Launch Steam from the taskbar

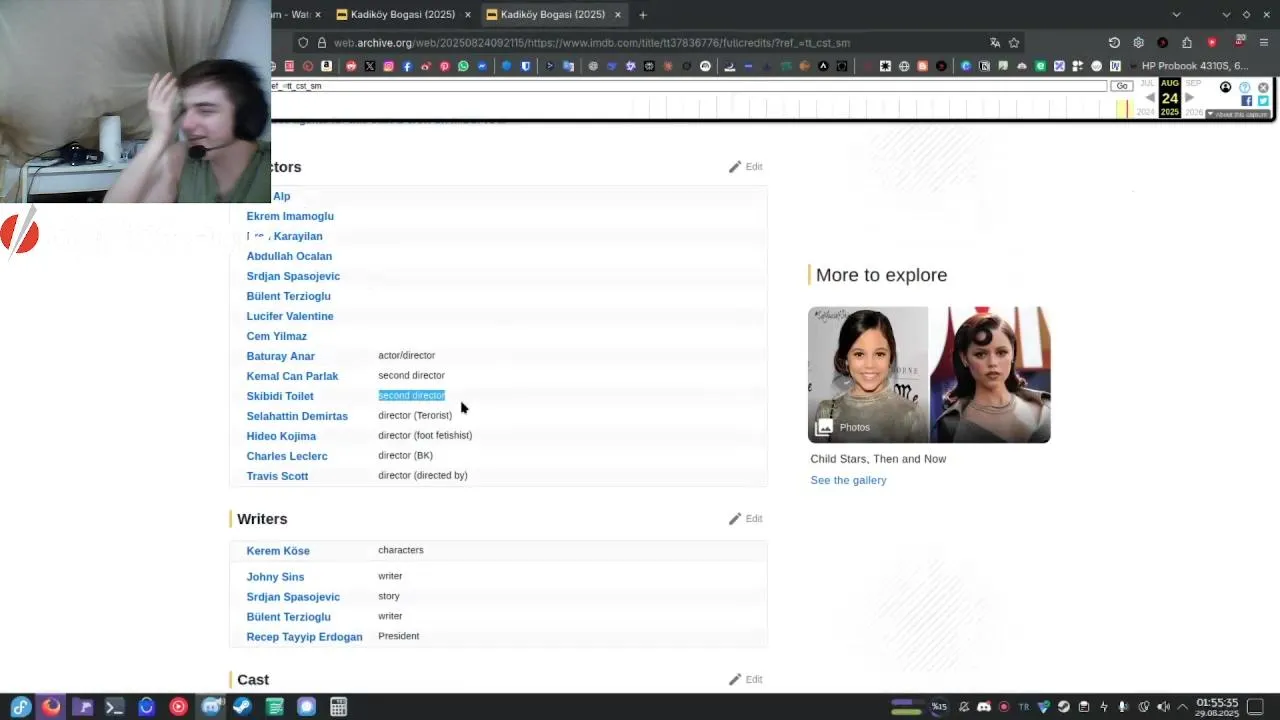pos(242,707)
